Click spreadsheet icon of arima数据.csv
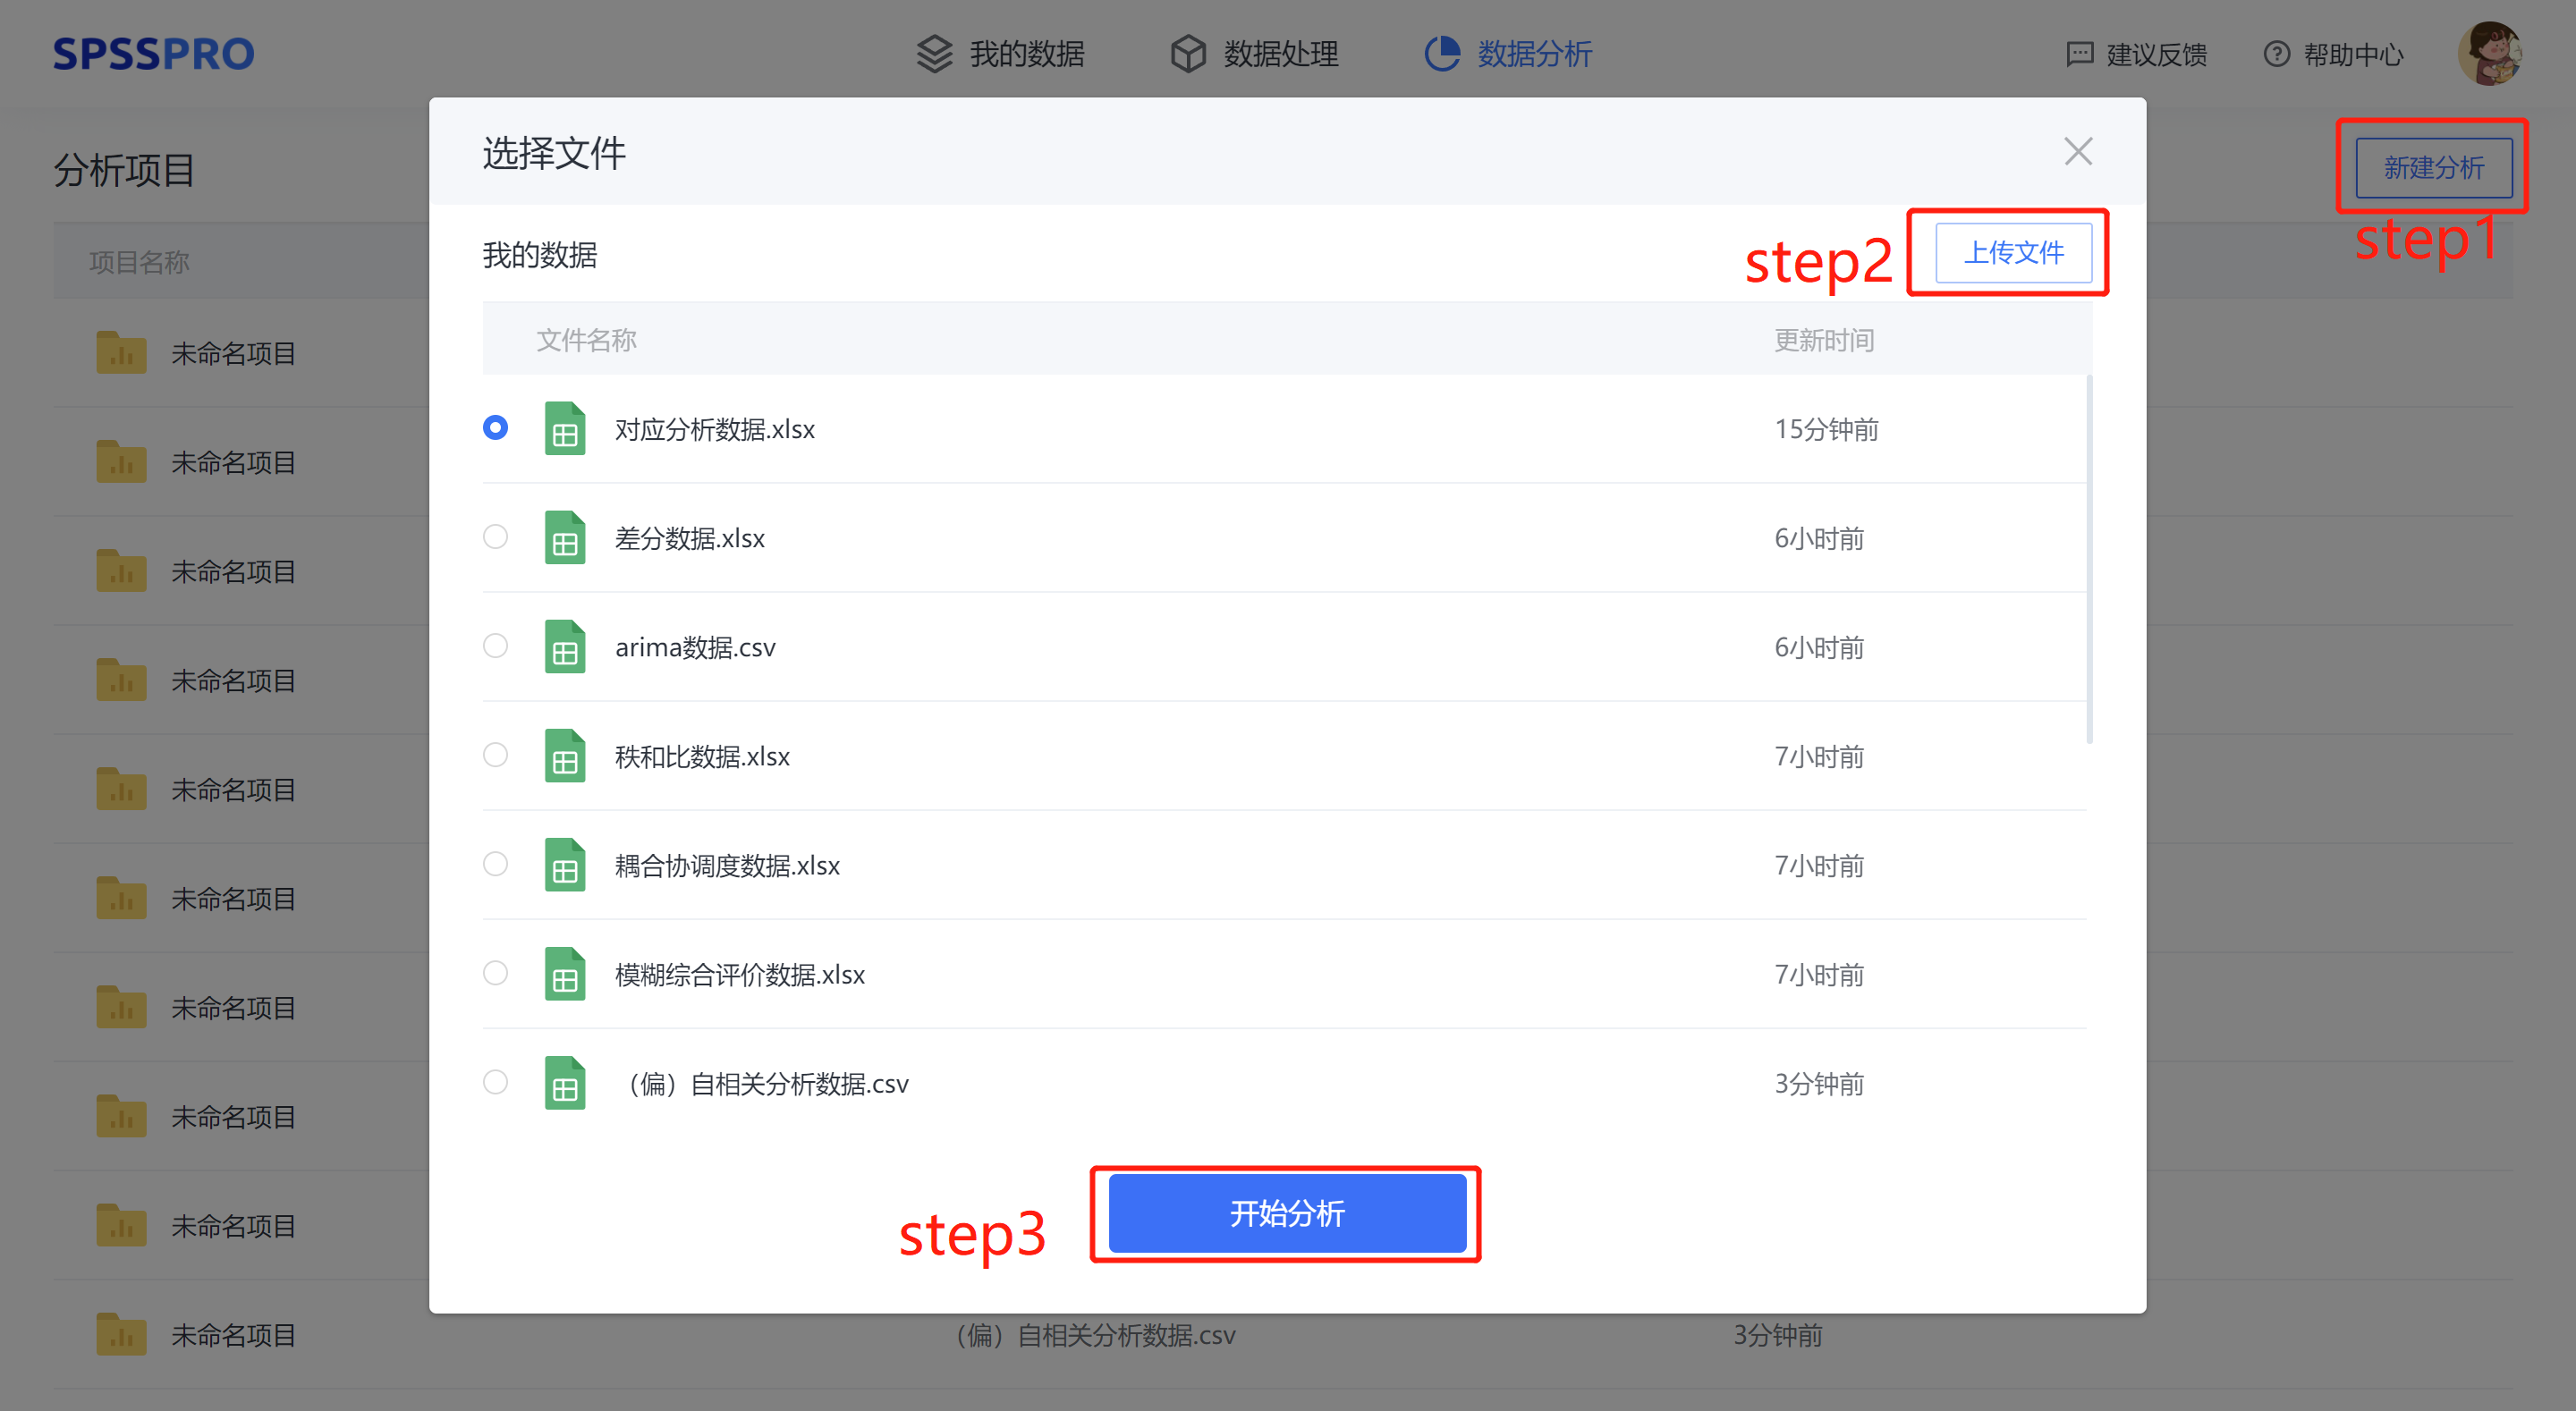Image resolution: width=2576 pixels, height=1411 pixels. 565,647
